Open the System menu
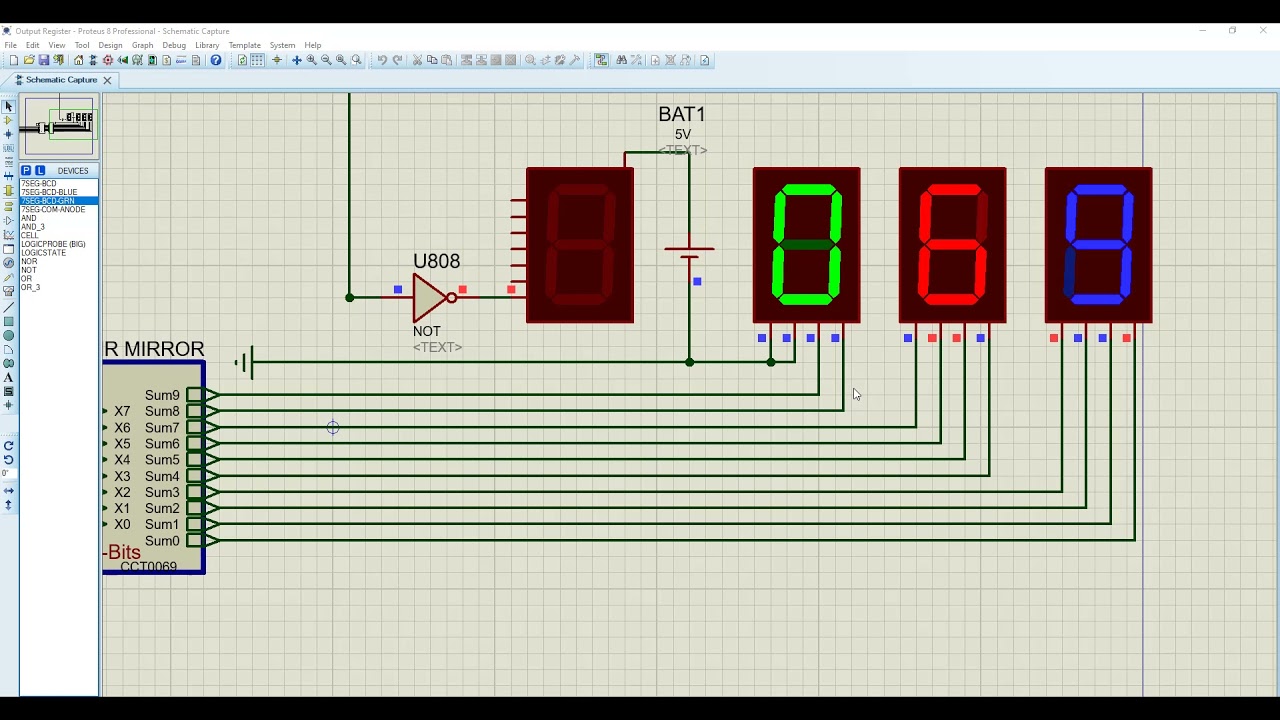Image resolution: width=1280 pixels, height=720 pixels. [x=282, y=45]
